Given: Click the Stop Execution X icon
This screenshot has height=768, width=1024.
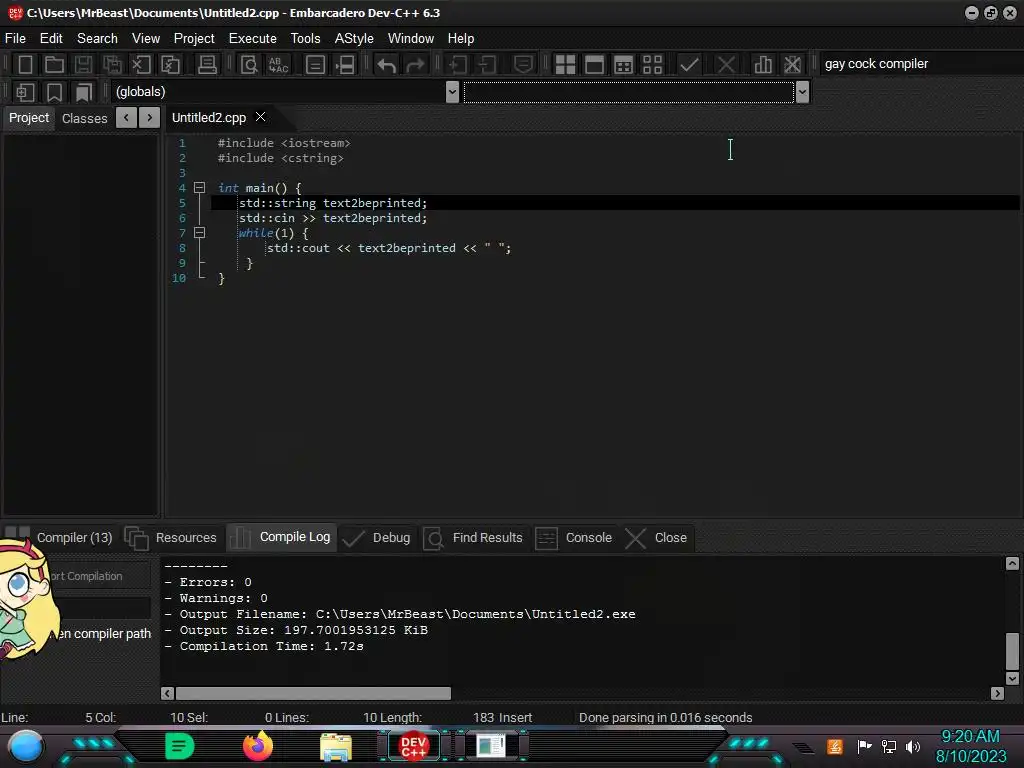Looking at the screenshot, I should click(726, 64).
